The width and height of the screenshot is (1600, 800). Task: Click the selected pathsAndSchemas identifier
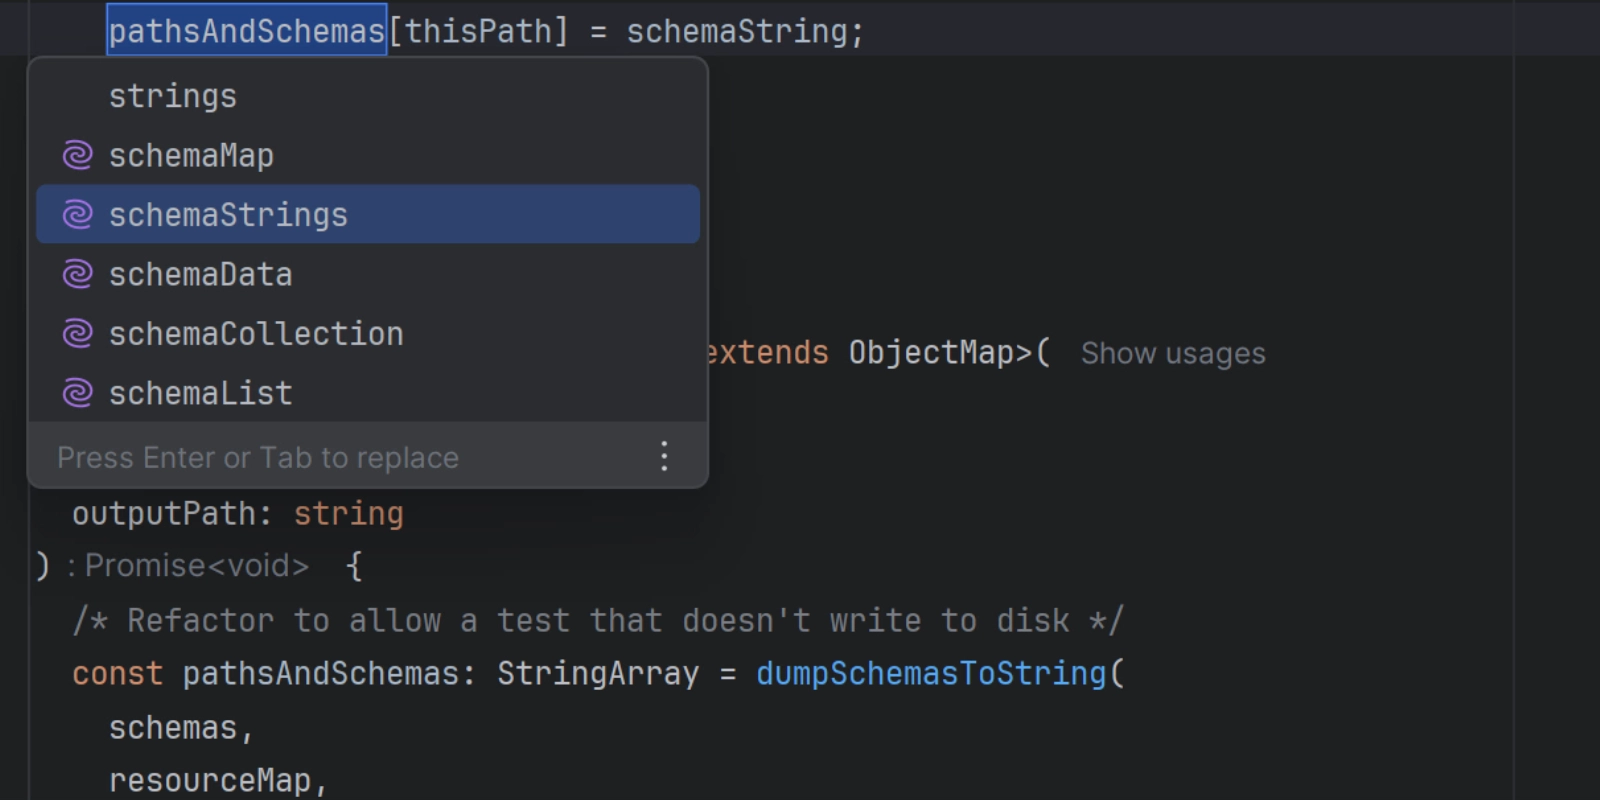pos(247,31)
